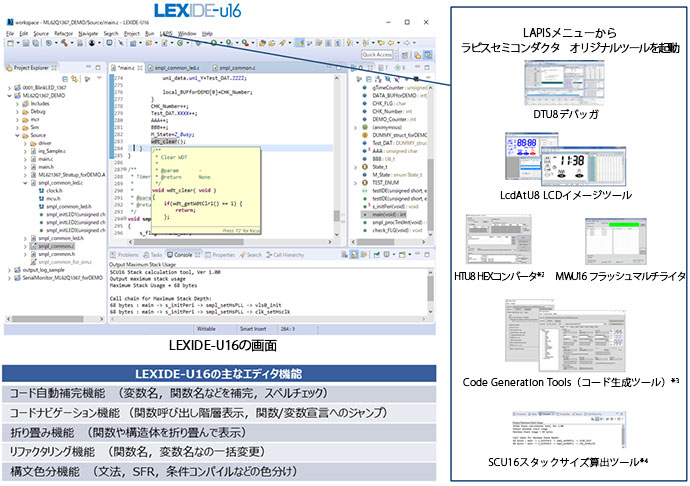Expand the 0001_BlinkLED_1367 project
The height and width of the screenshot is (486, 690).
(9, 88)
